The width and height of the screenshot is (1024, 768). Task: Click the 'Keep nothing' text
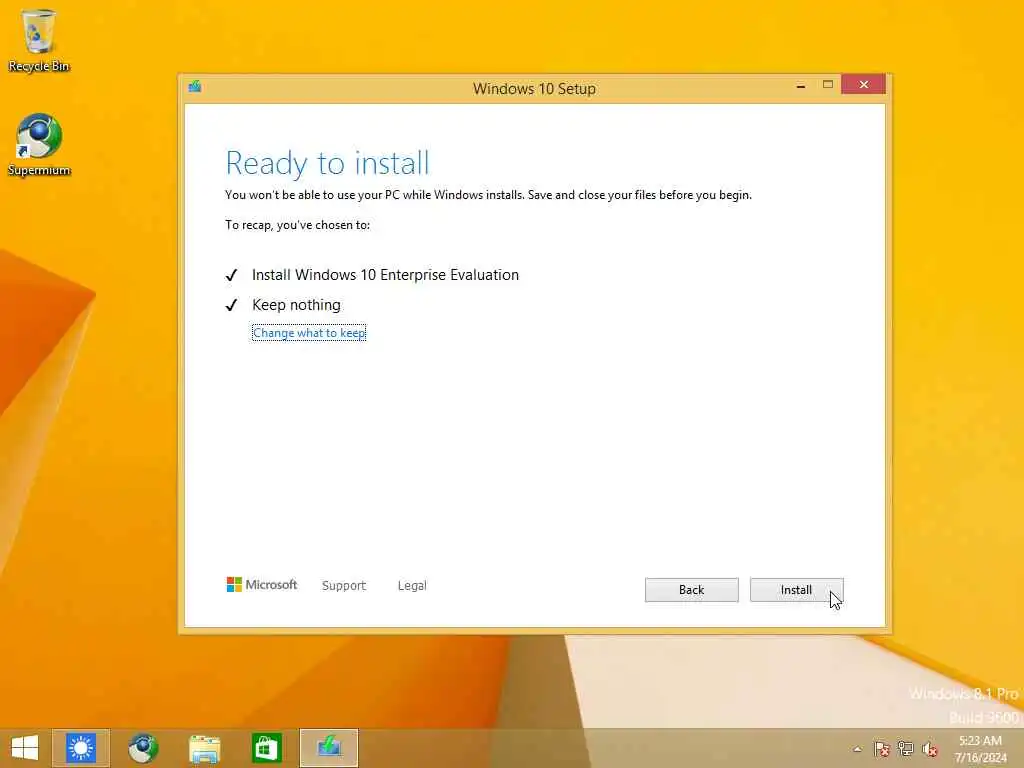296,305
